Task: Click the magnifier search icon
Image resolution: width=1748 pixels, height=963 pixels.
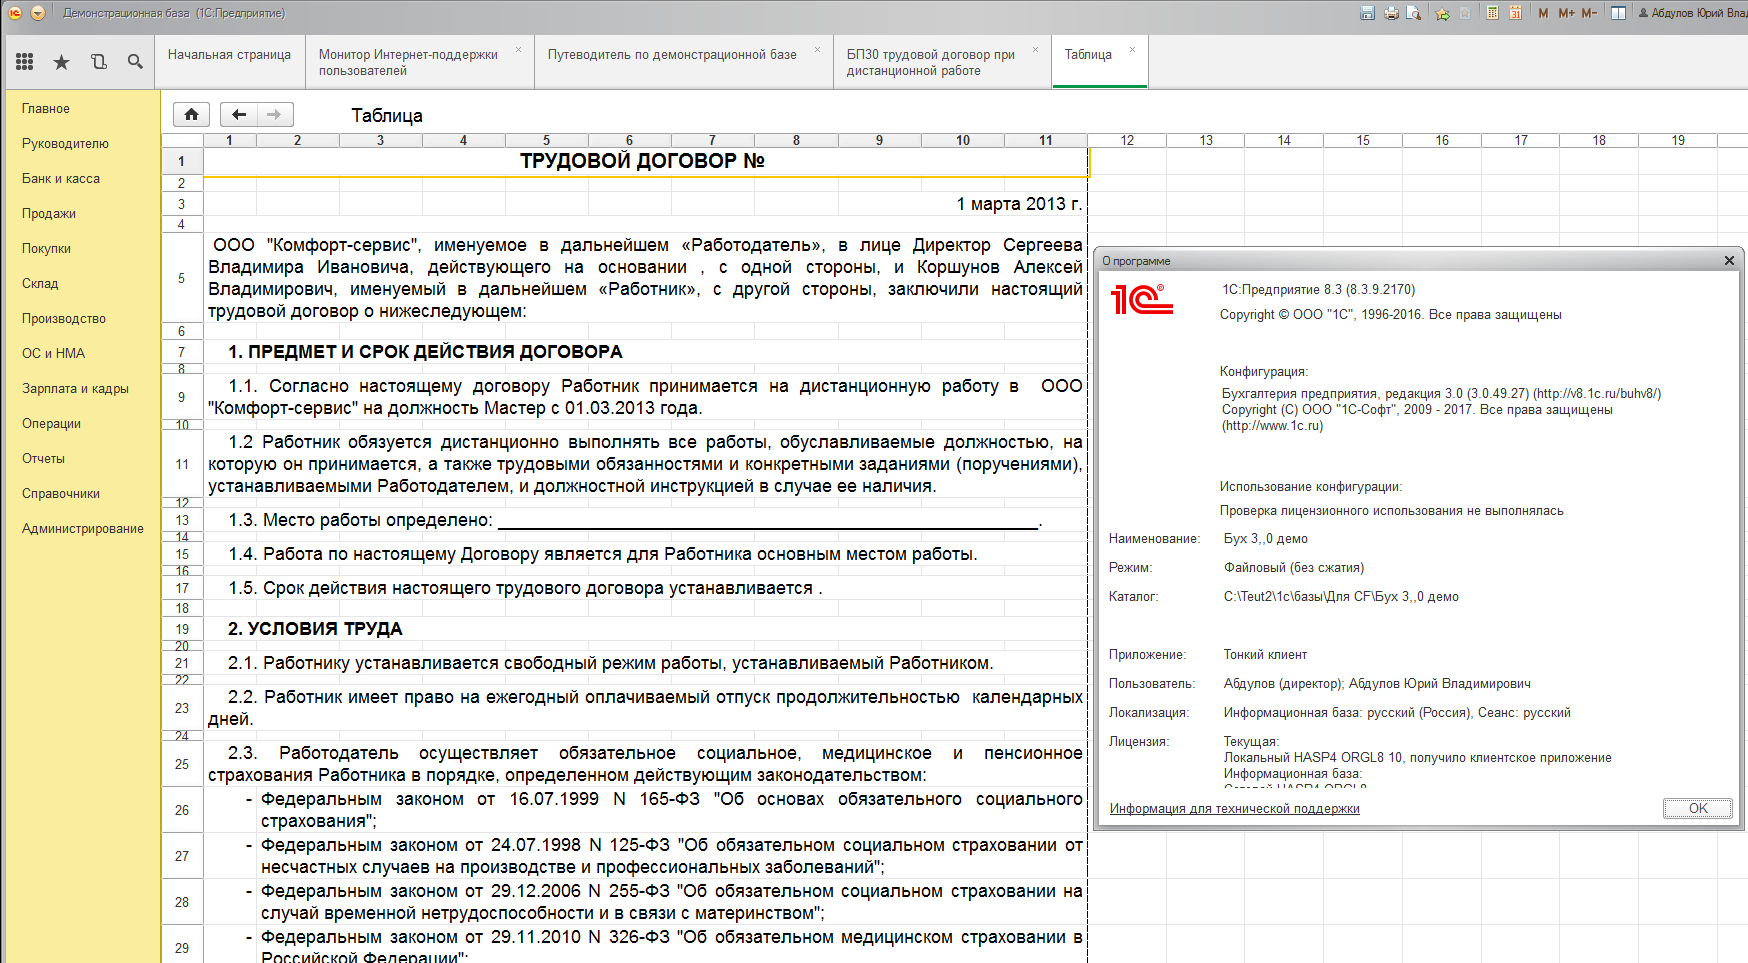Action: coord(135,62)
